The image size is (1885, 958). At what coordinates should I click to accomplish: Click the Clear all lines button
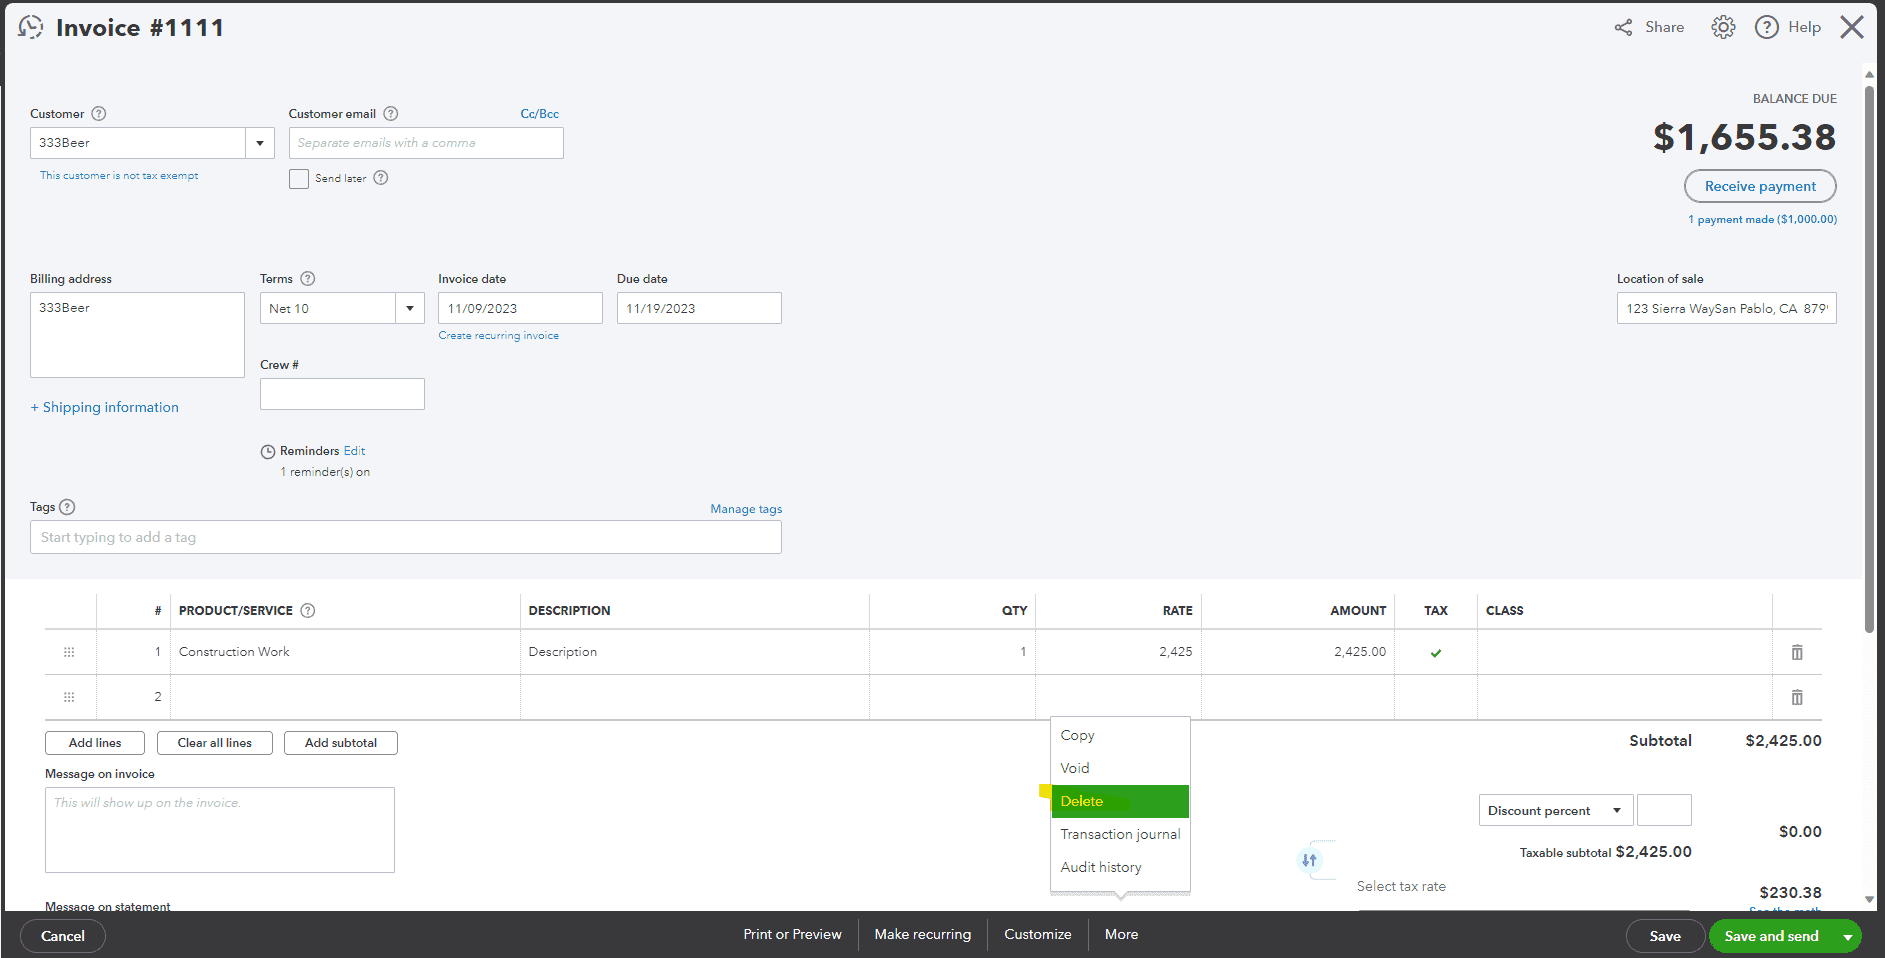(214, 742)
